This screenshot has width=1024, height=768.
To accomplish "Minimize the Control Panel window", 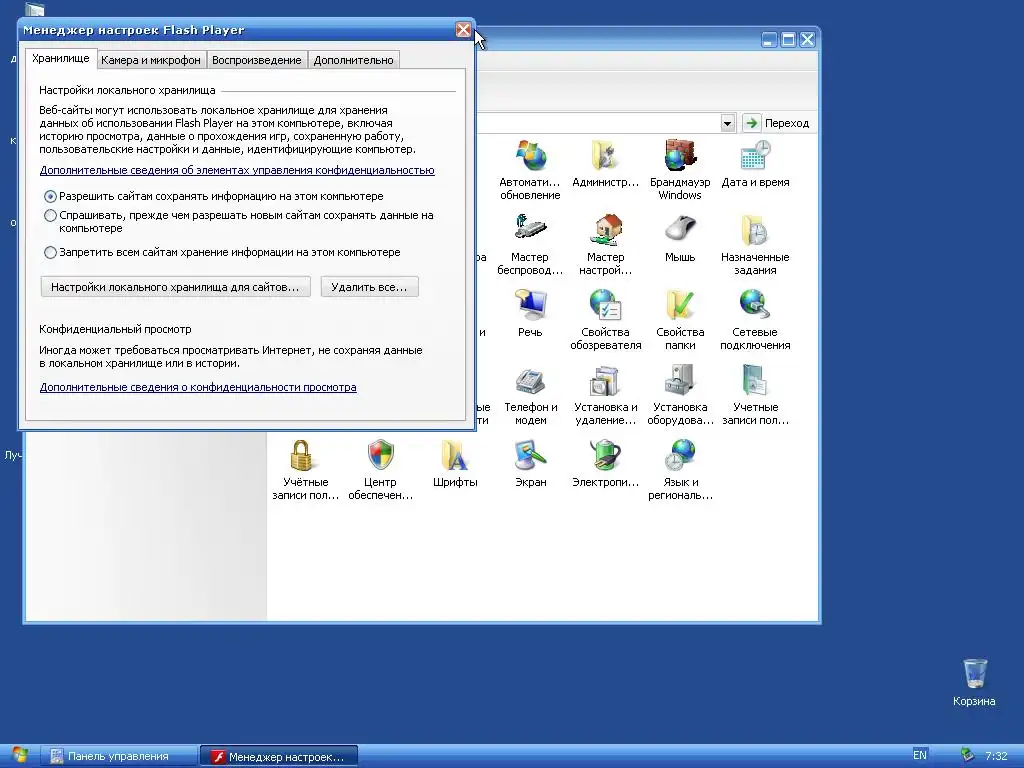I will 769,40.
